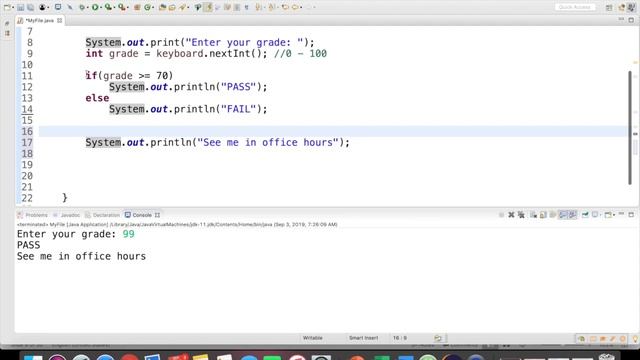Viewport: 640px width, 360px height.
Task: Maximize the editor area
Action: (x=631, y=20)
